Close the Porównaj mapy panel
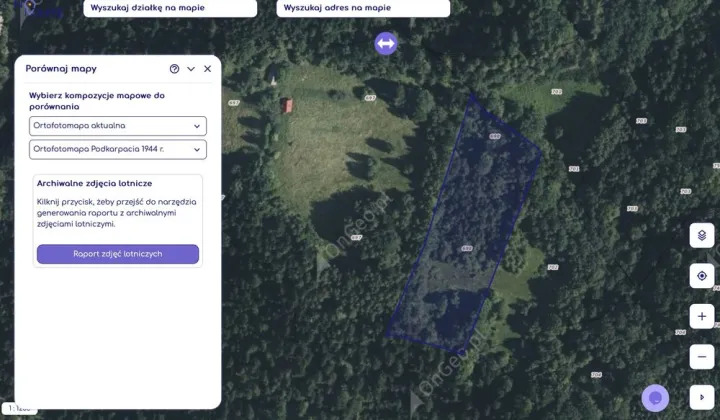 [208, 69]
